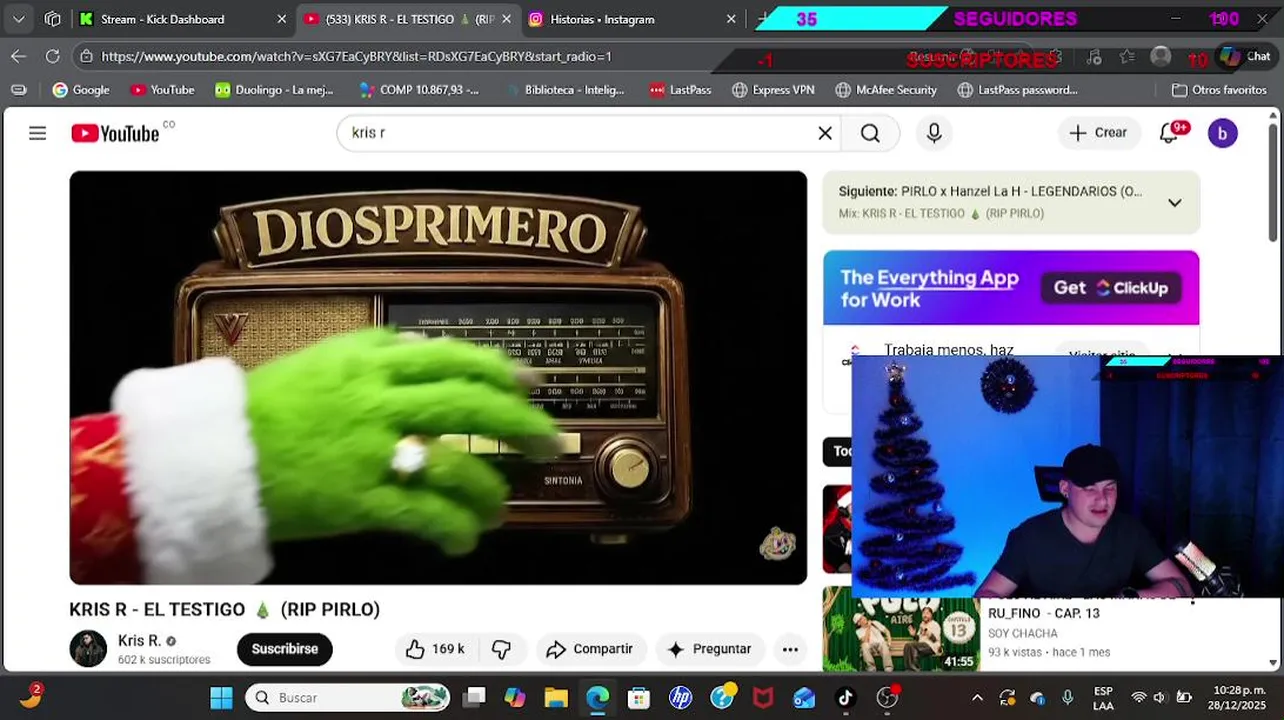1284x720 pixels.
Task: Open more actions three-dot menu under video
Action: [x=790, y=649]
